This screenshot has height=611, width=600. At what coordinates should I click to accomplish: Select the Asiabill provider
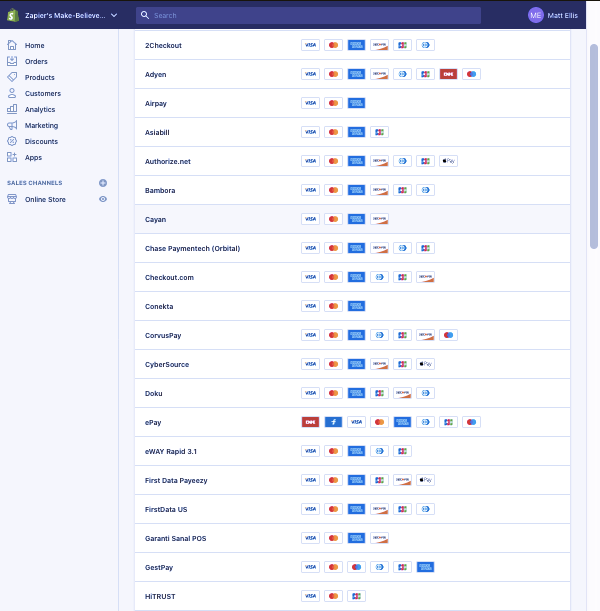click(352, 132)
